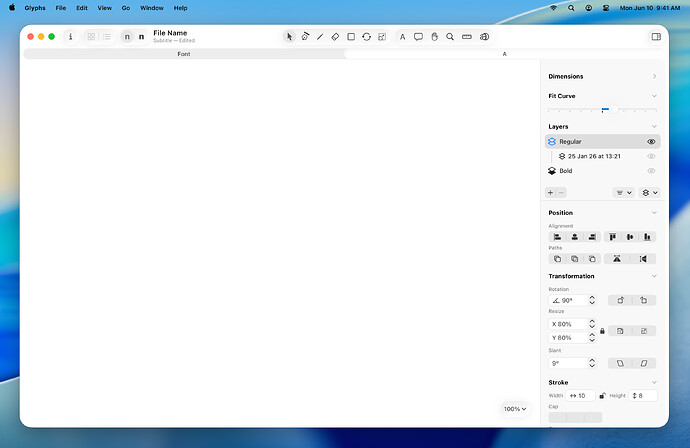Toggle visibility of the Bold layer

point(651,171)
